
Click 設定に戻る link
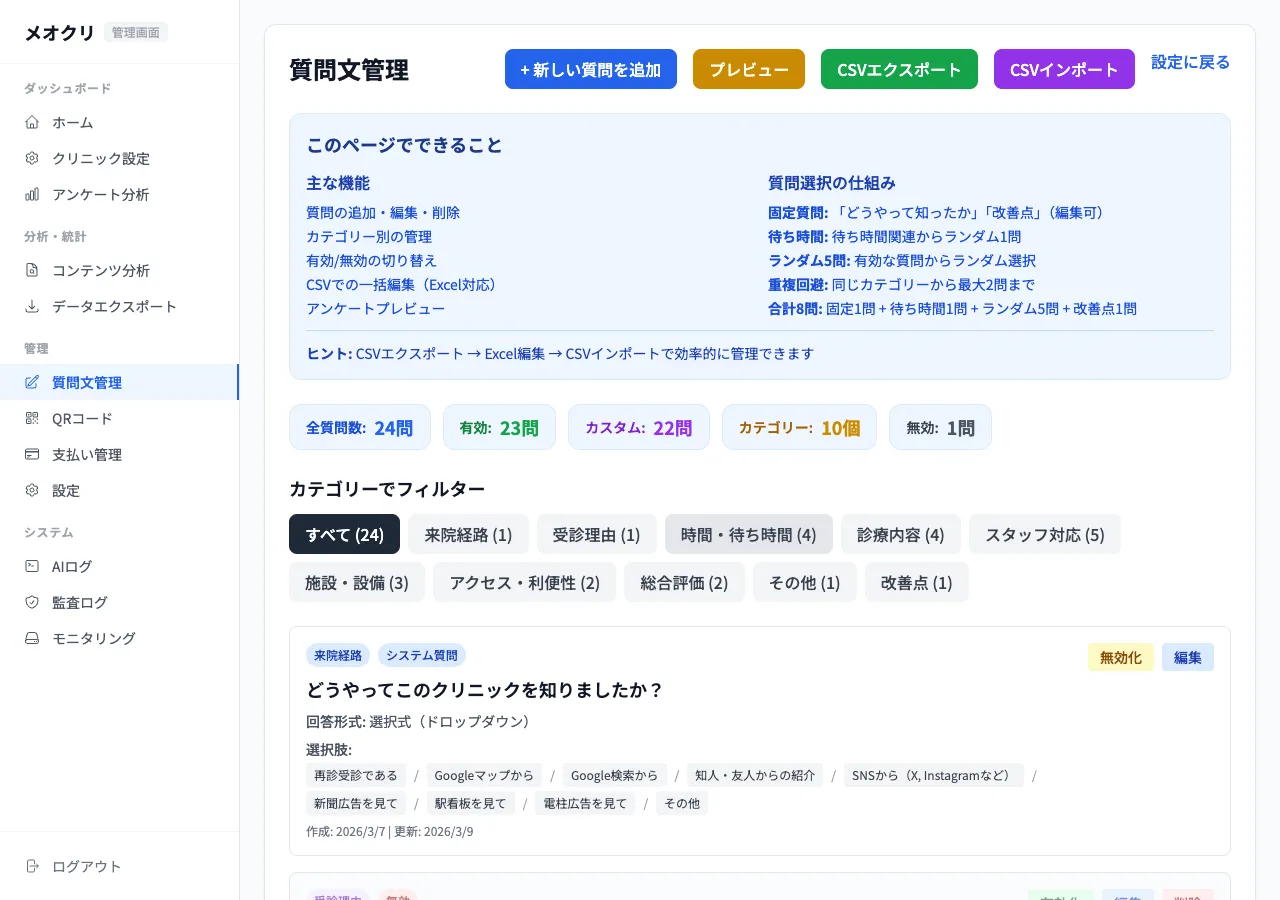(1190, 62)
